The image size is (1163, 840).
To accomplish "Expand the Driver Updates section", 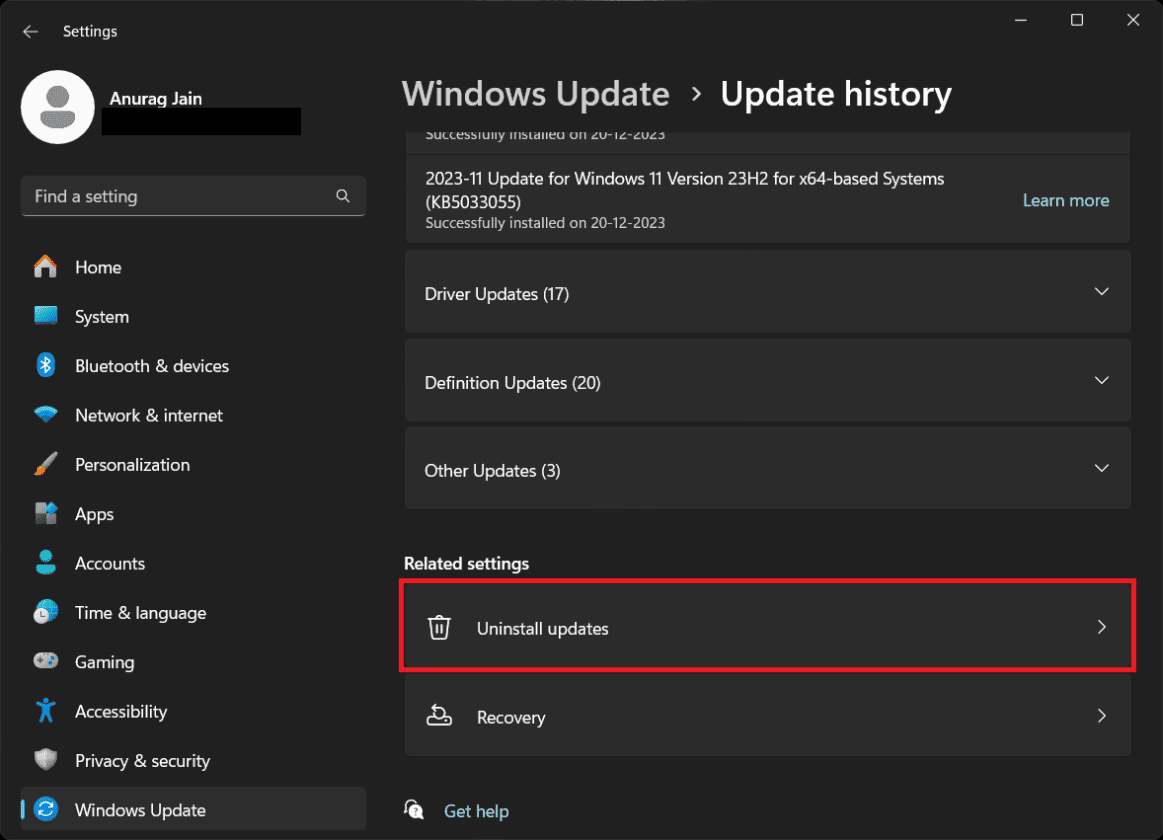I will point(1101,291).
